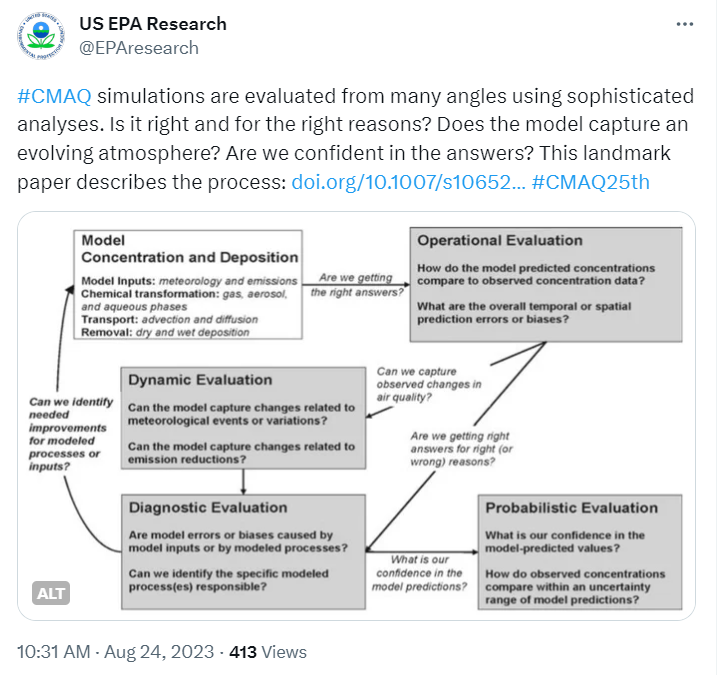
Task: Click 'What is our confidence' diagram label
Action: 420,573
